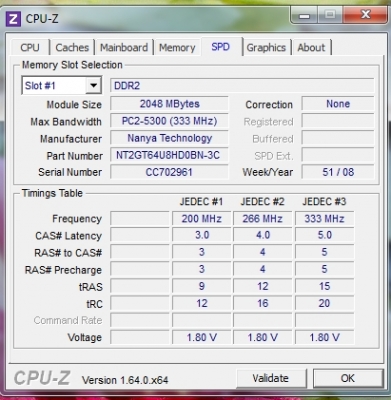Click the Command Rate label

pos(68,320)
